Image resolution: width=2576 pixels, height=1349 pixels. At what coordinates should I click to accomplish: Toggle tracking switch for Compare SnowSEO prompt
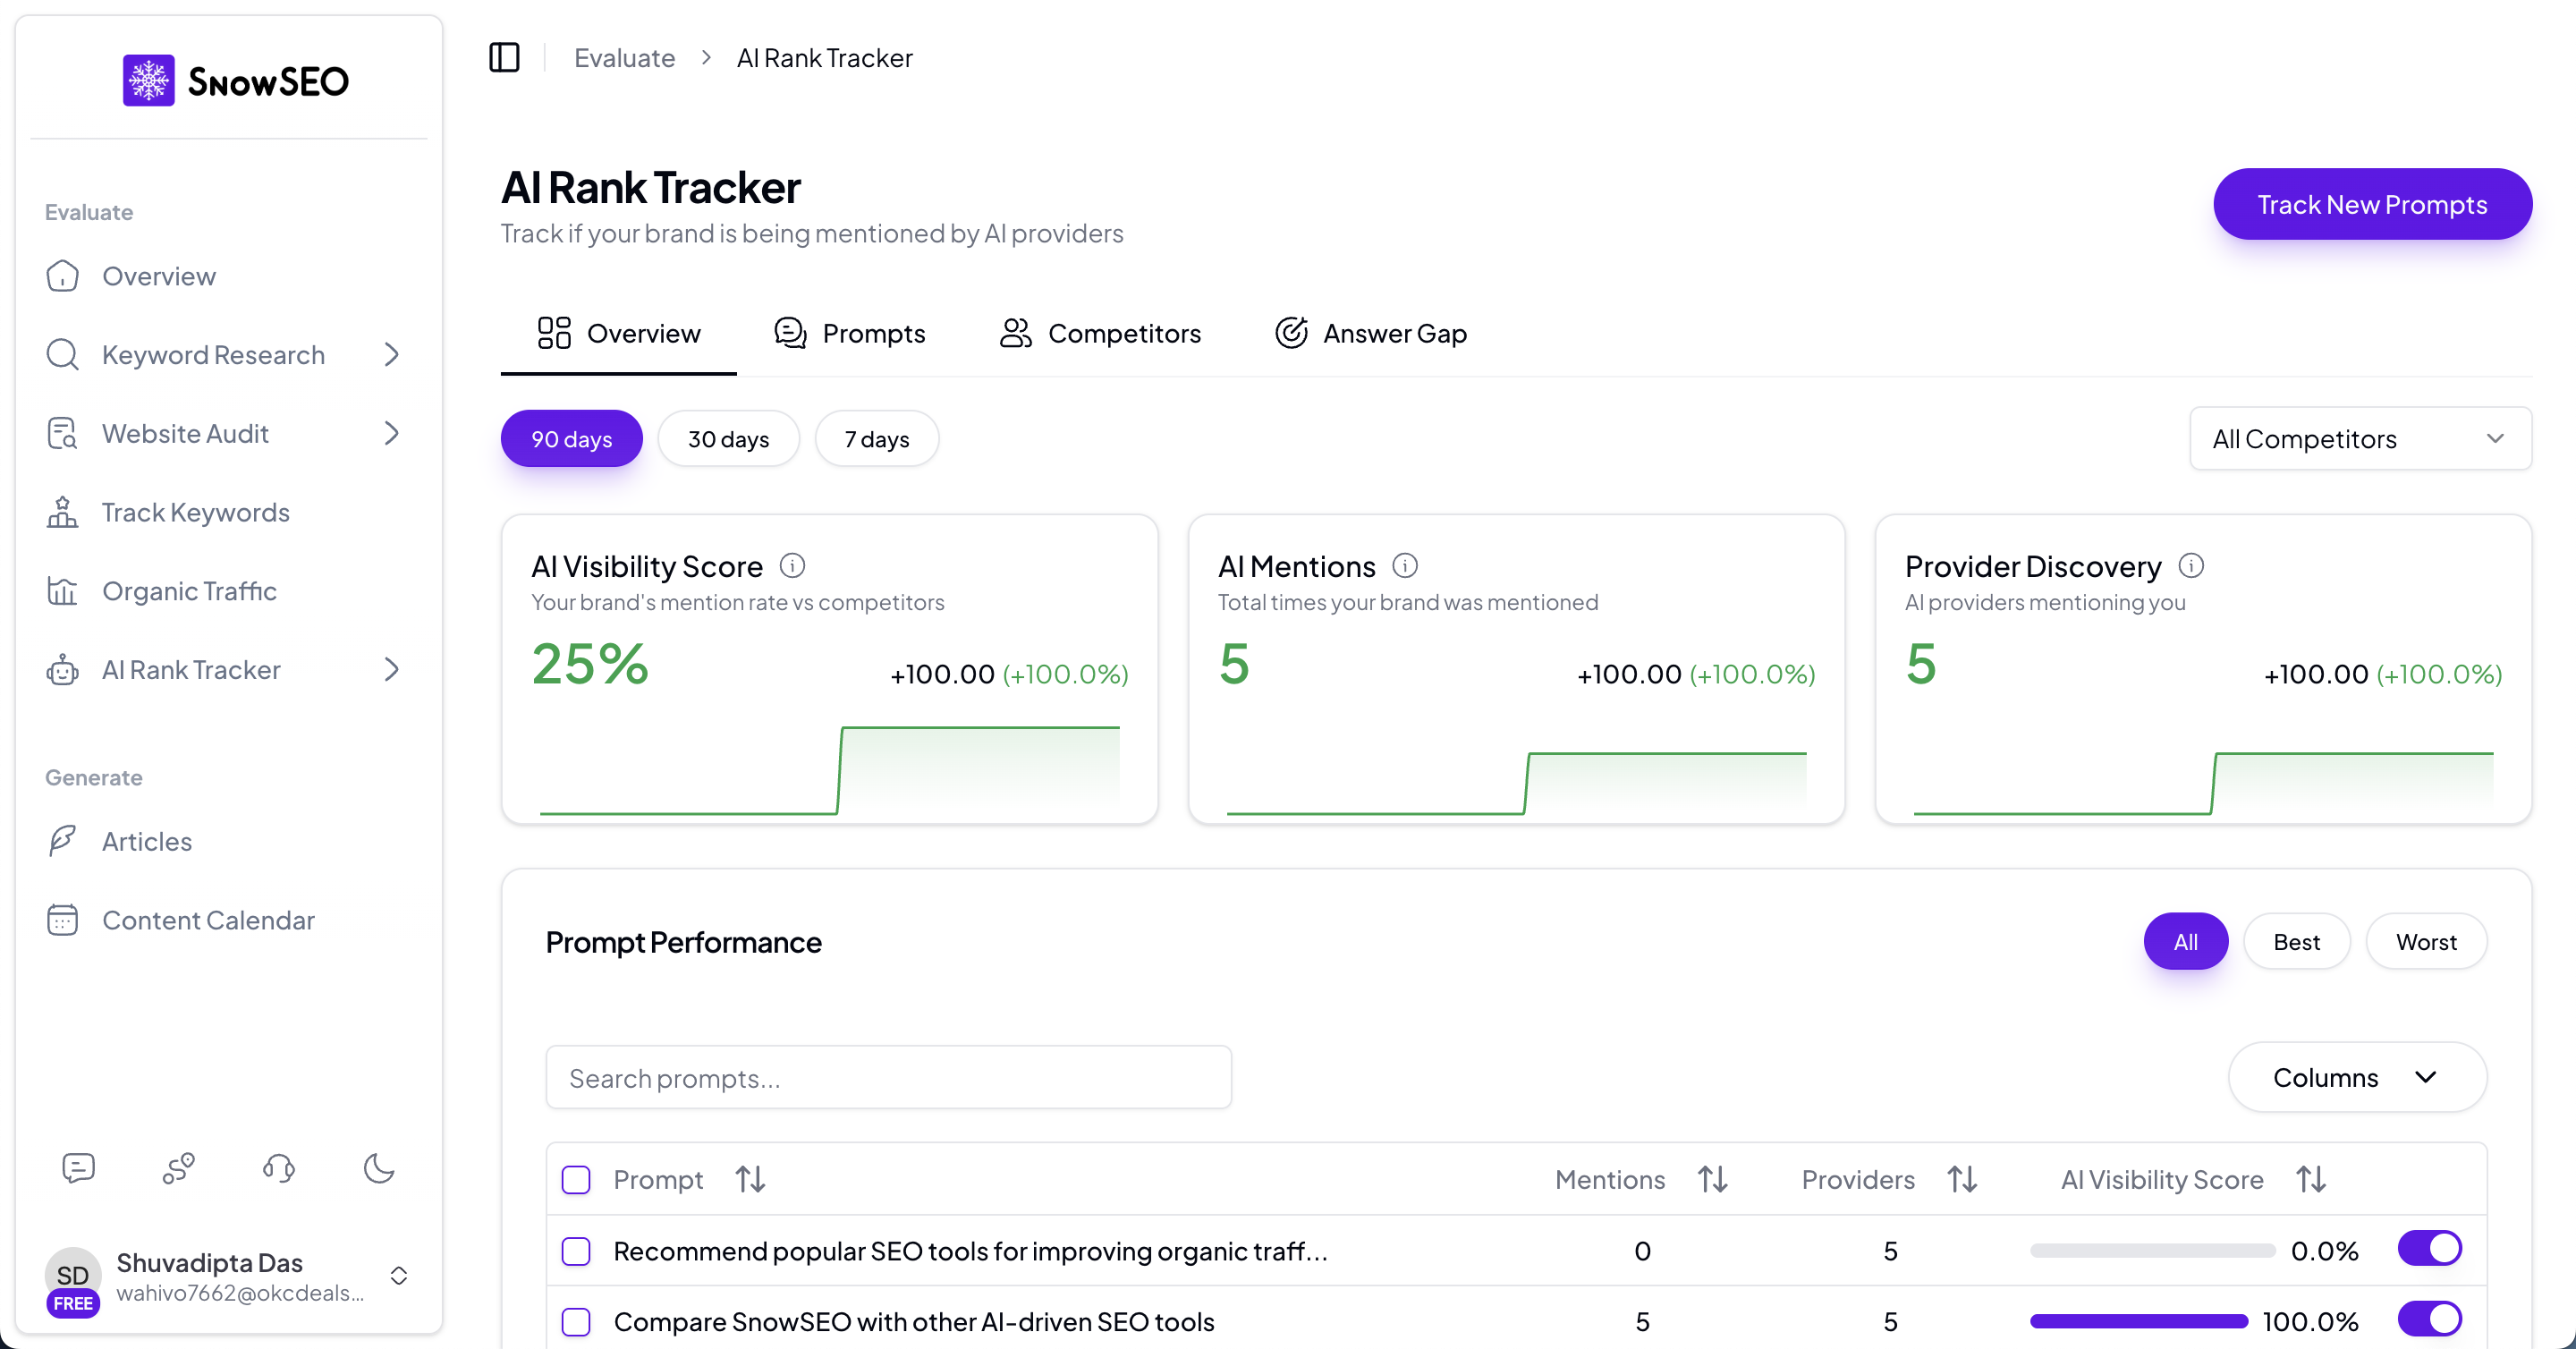click(x=2430, y=1319)
